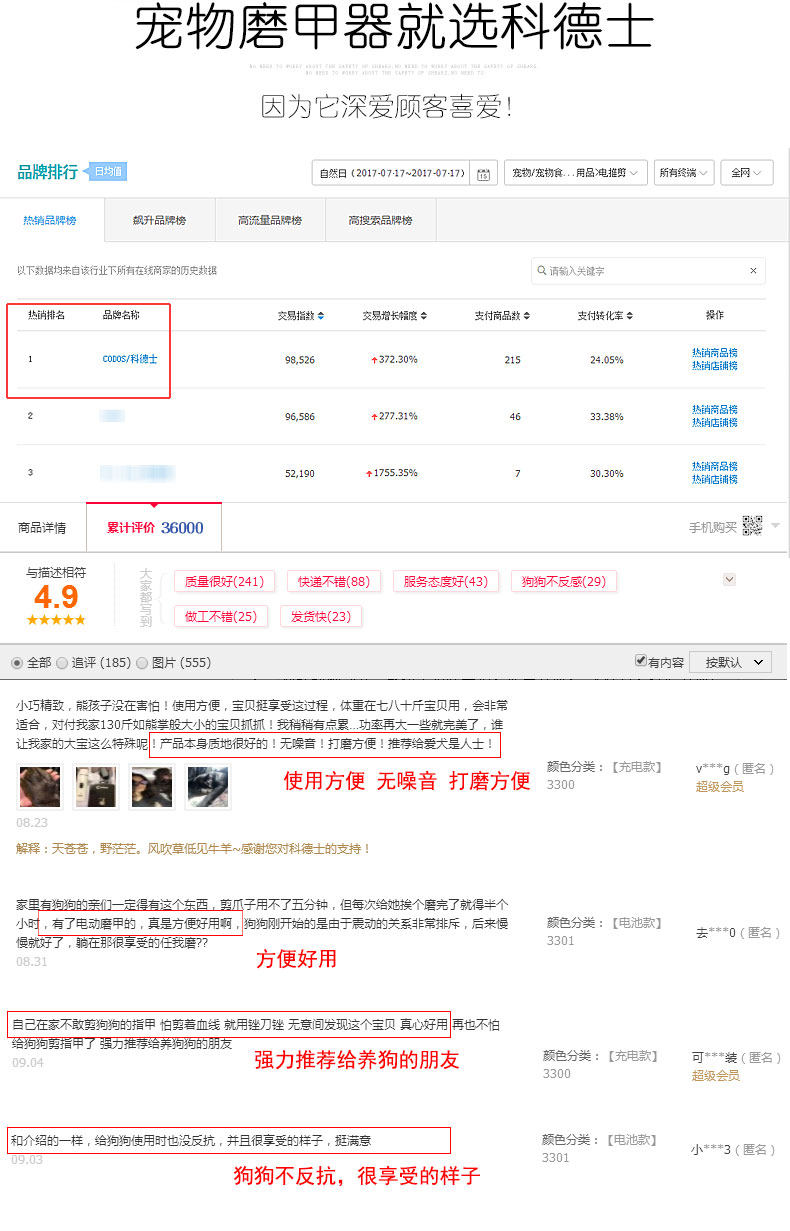Expand the review tags with the small chevron
This screenshot has width=790, height=1231.
(x=729, y=579)
